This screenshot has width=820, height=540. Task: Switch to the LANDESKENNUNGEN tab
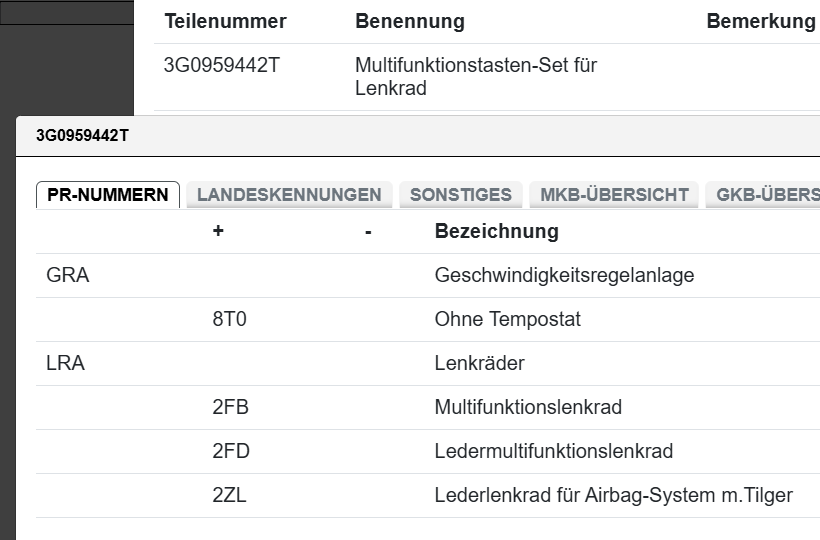(x=289, y=195)
